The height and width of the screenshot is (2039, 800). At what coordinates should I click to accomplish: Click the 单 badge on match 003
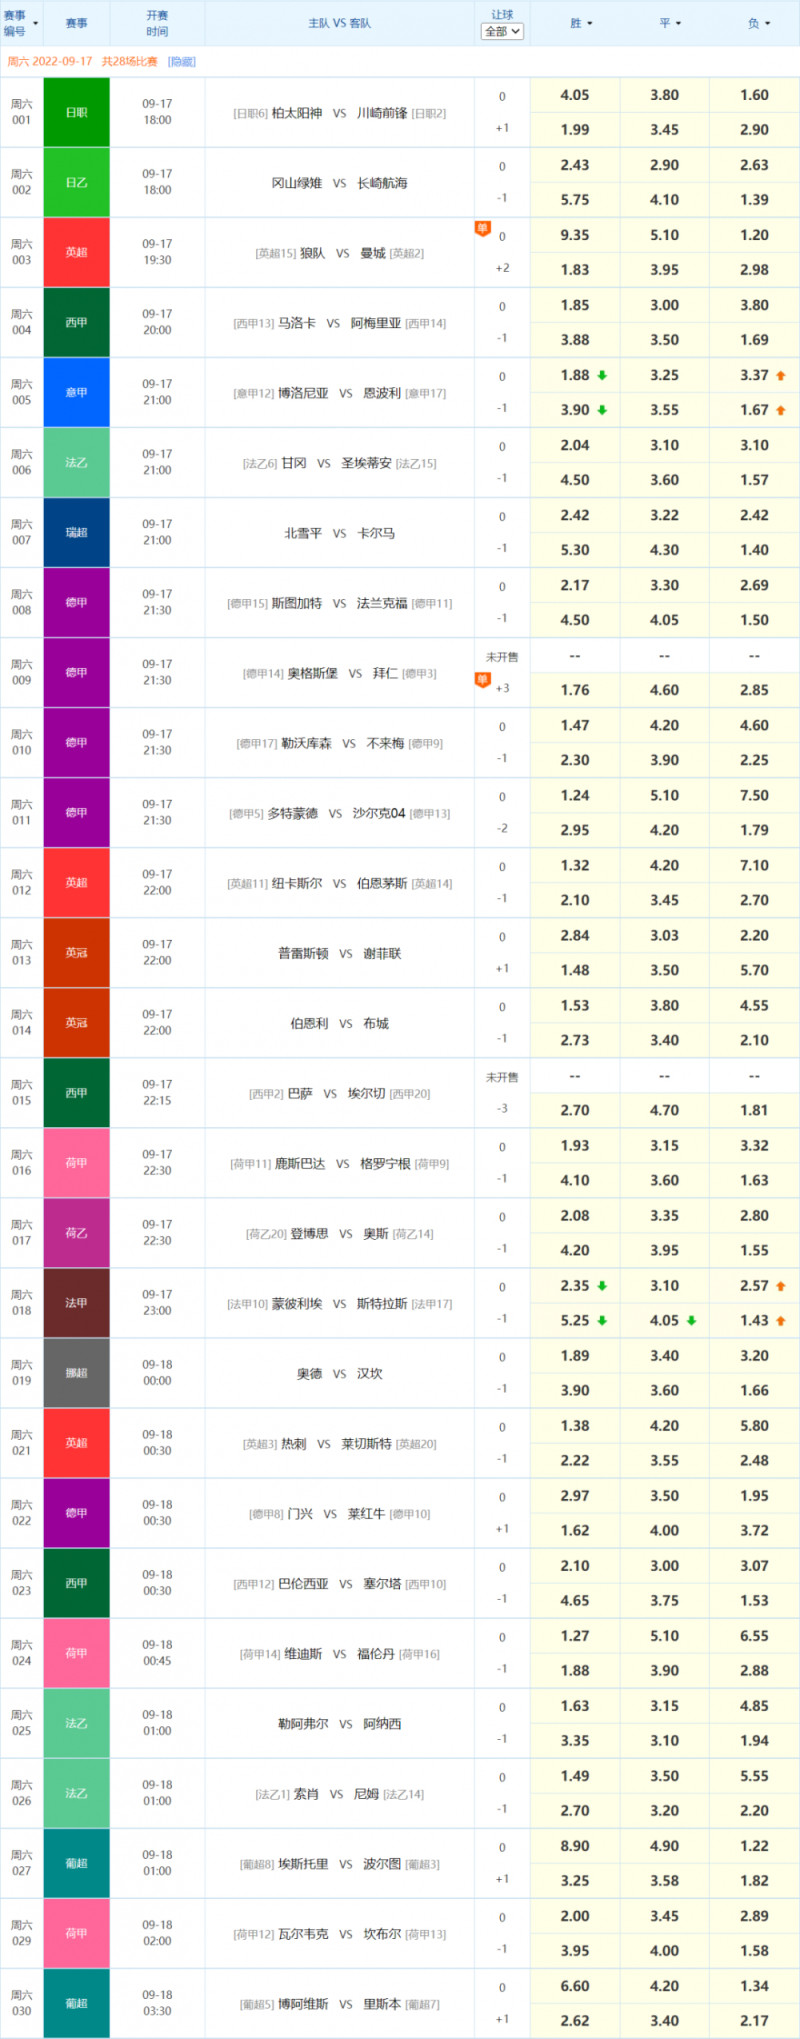(482, 229)
